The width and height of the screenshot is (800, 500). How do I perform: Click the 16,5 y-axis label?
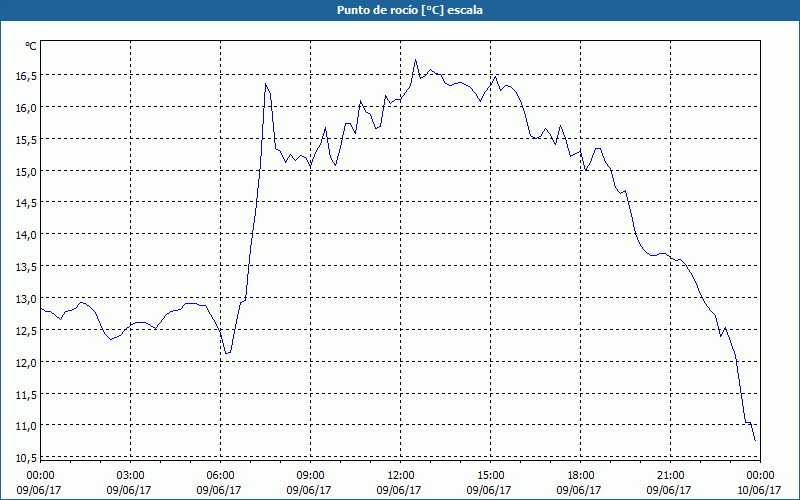point(26,76)
